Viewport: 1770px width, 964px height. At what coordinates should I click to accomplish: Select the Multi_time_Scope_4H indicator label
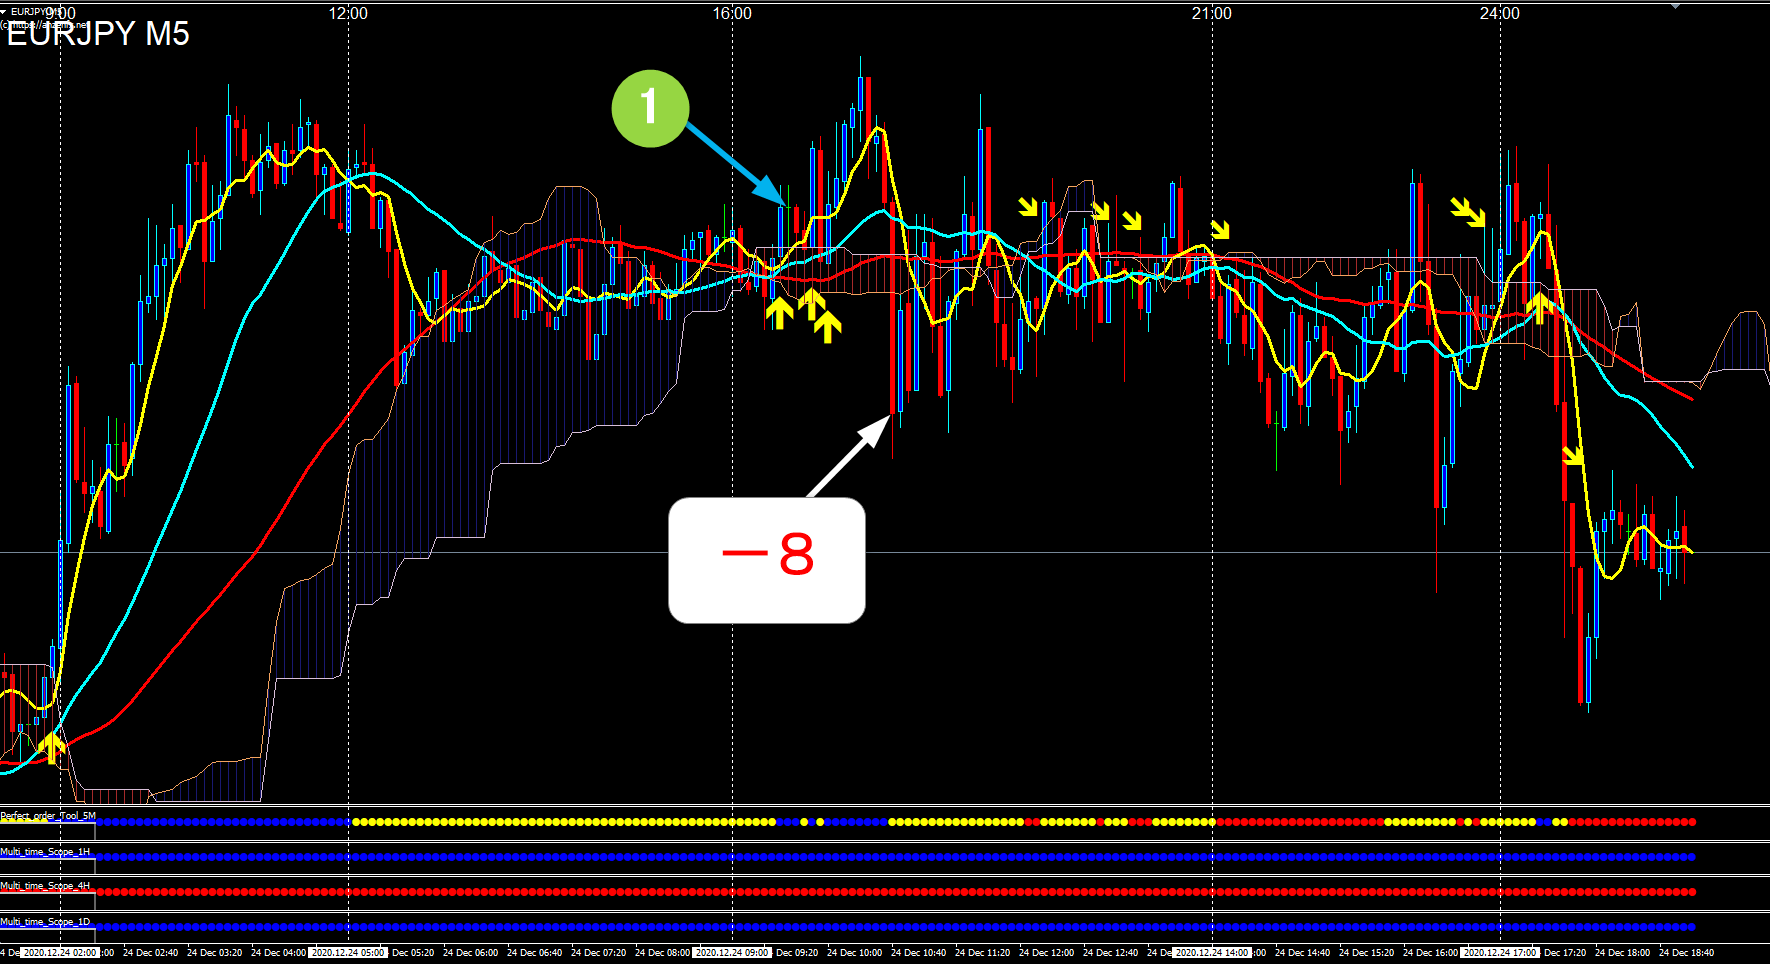45,886
